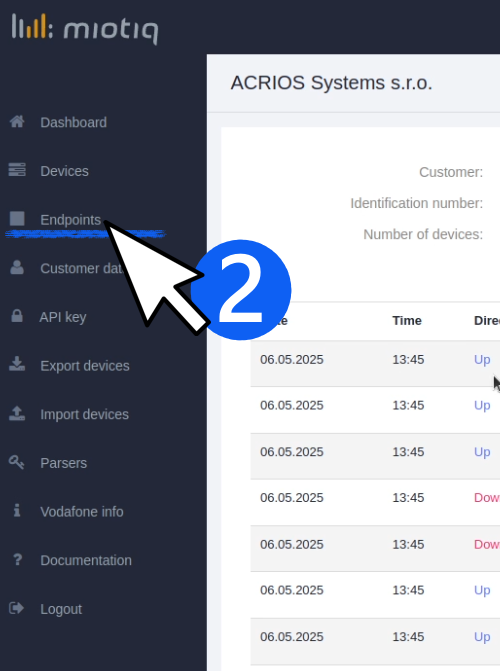Click time 13:45 in first table row
The image size is (500, 671).
(x=408, y=359)
